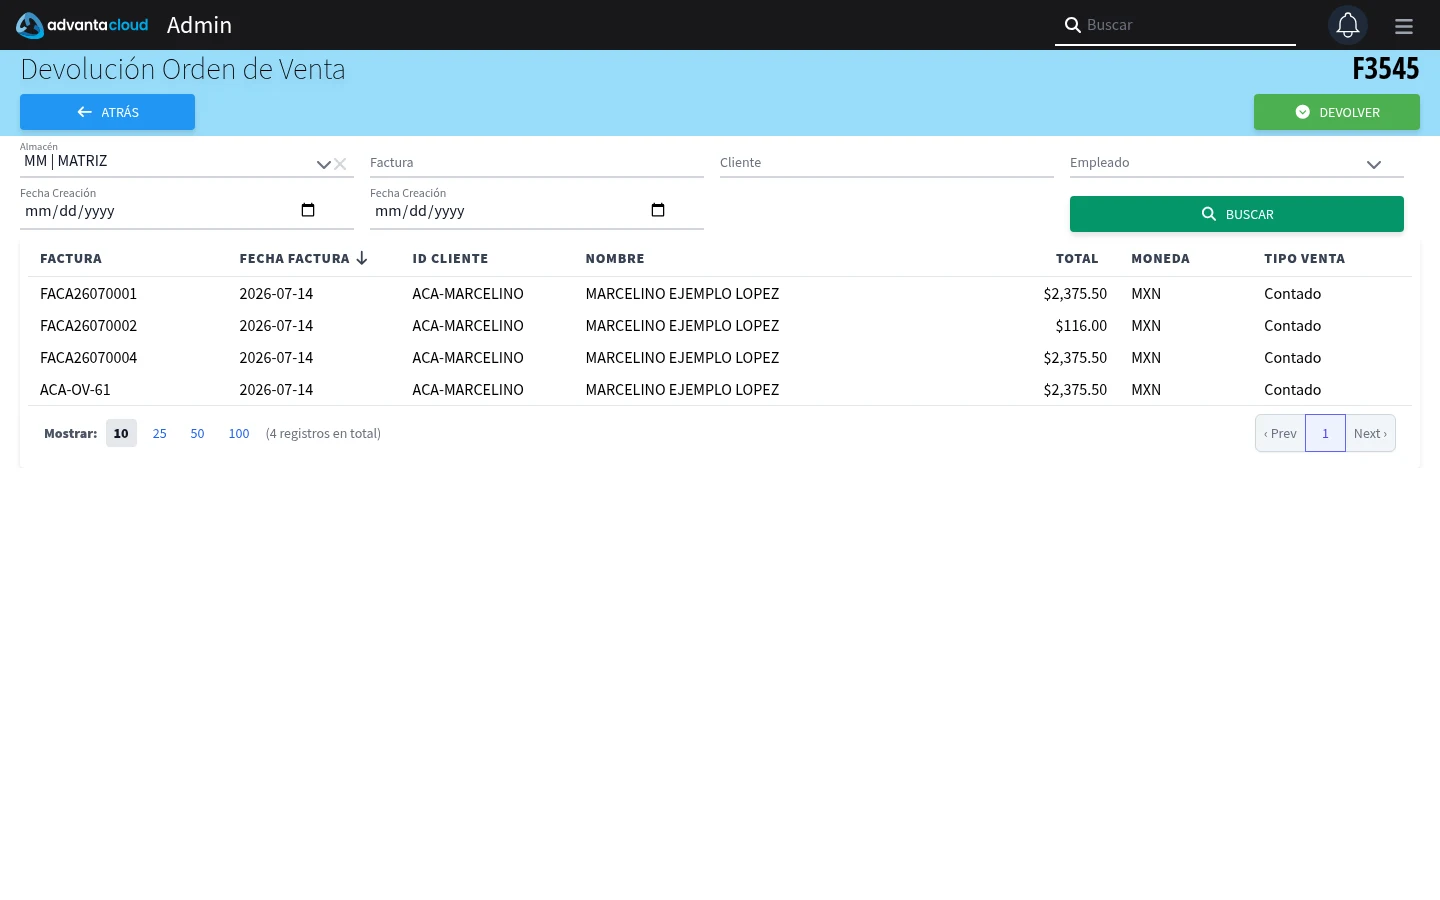1440x900 pixels.
Task: Sort by Fecha Factura arrow
Action: 362,258
